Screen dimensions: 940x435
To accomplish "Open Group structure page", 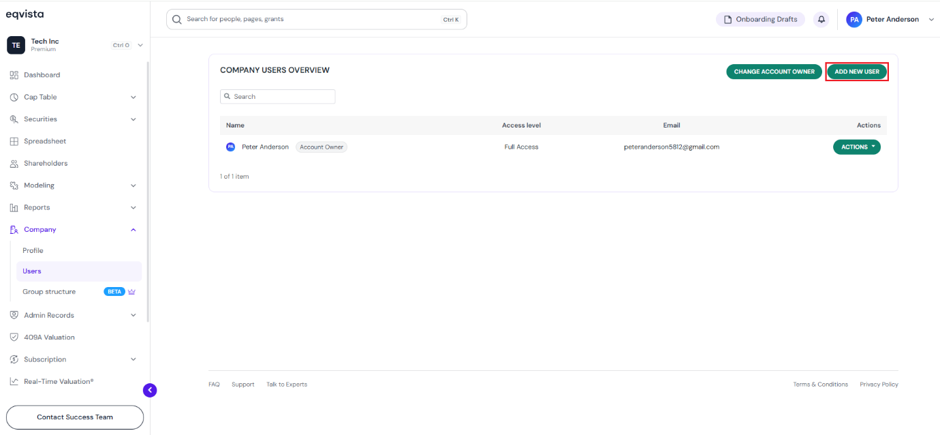I will pos(49,292).
